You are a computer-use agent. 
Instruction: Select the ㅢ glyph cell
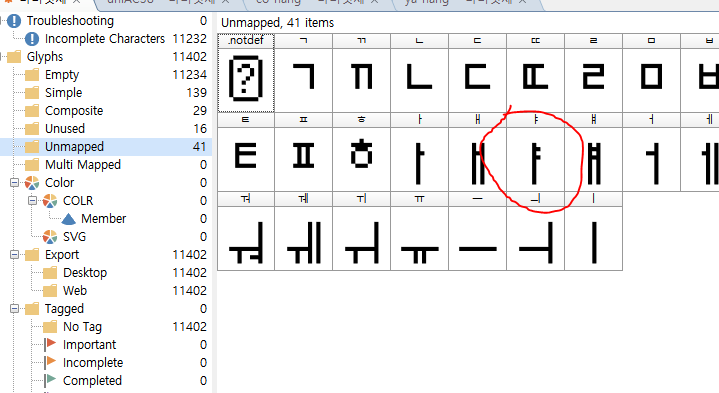click(x=536, y=232)
